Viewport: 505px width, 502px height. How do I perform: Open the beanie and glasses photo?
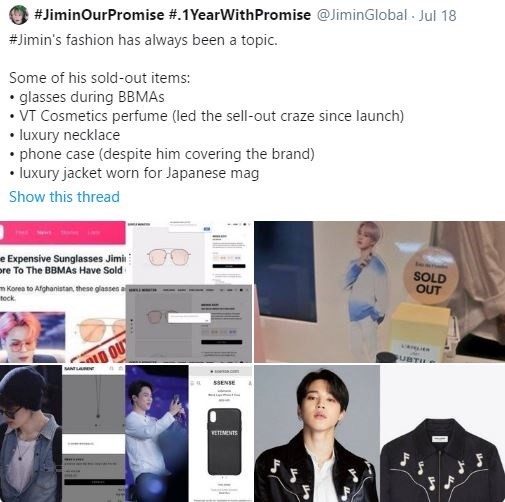pos(31,433)
